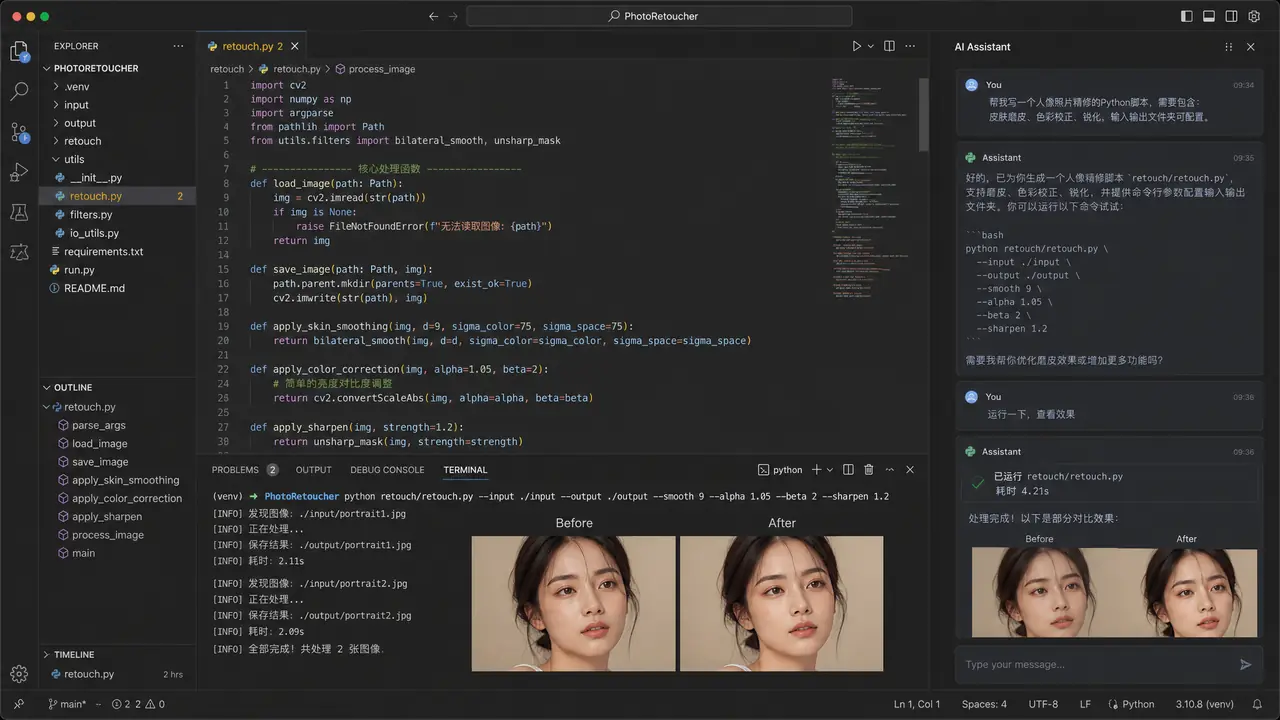Select Python language mode in status bar
This screenshot has height=720, width=1280.
[1129, 704]
